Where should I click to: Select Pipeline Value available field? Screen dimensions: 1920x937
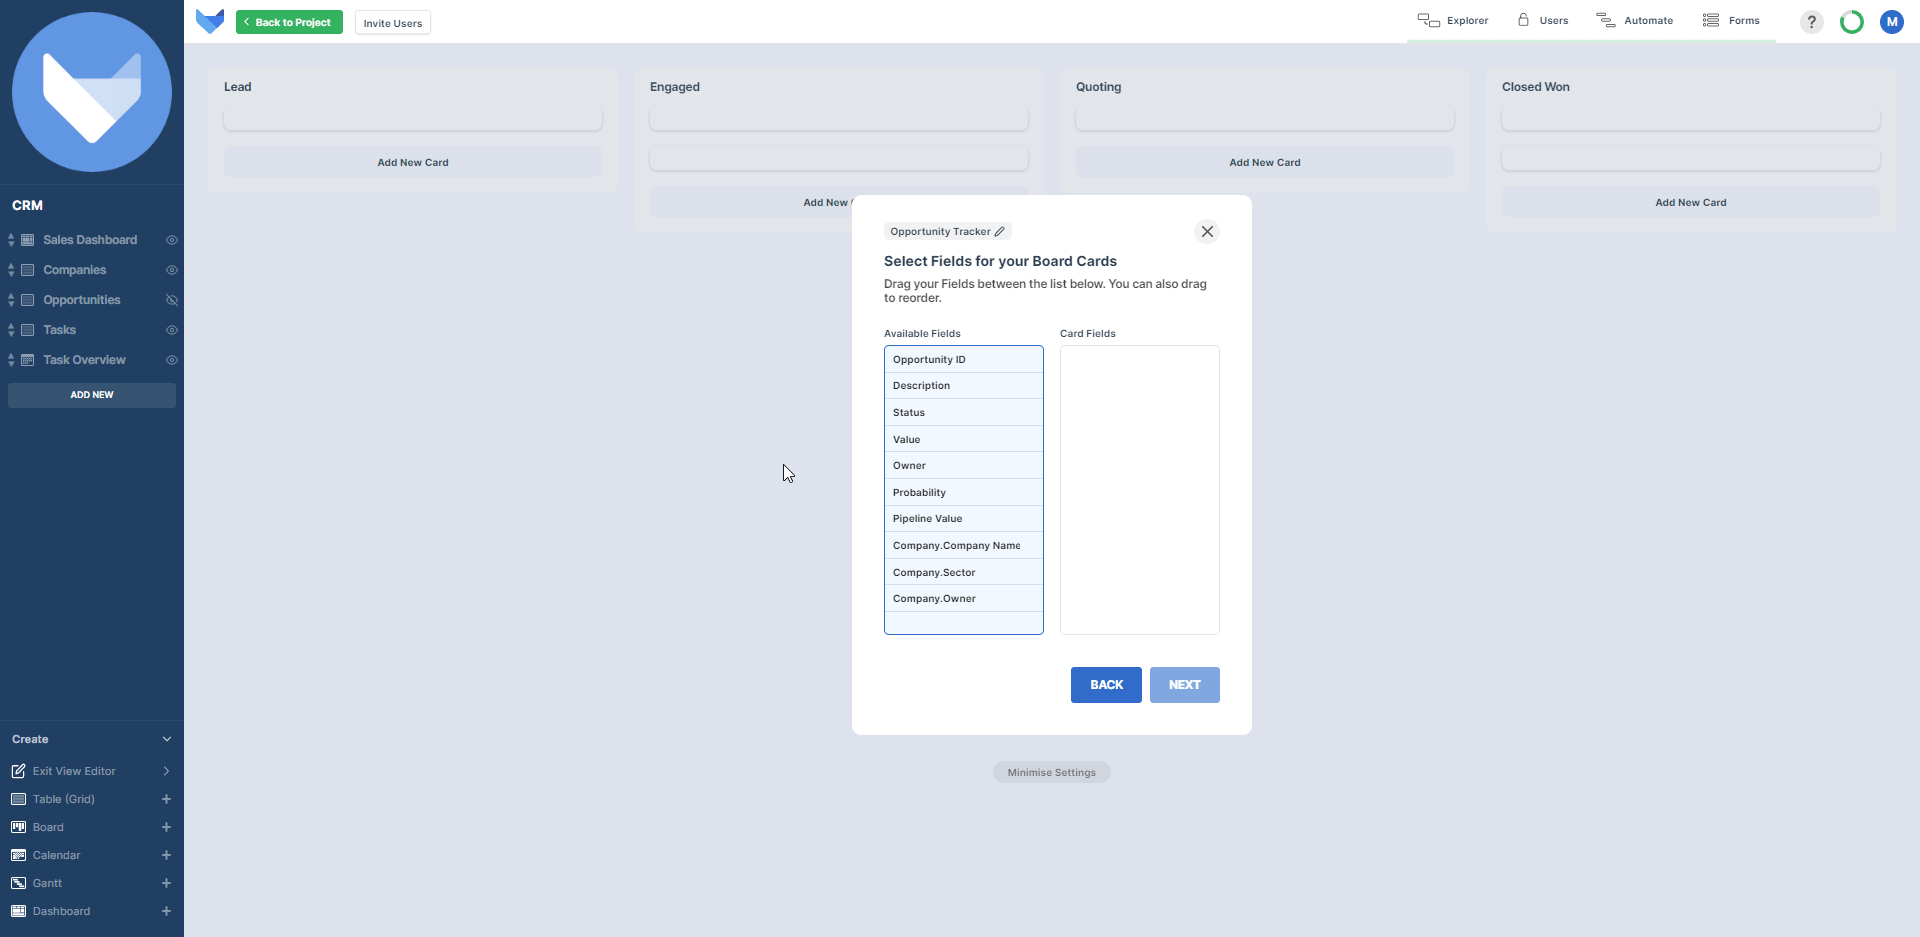[x=964, y=519]
